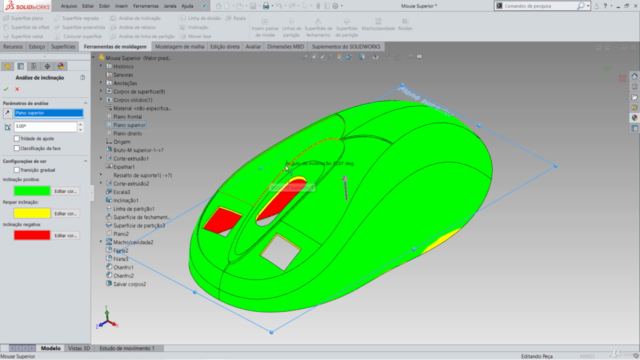Enable Transição gradual checkbox
Image resolution: width=640 pixels, height=360 pixels.
click(17, 170)
